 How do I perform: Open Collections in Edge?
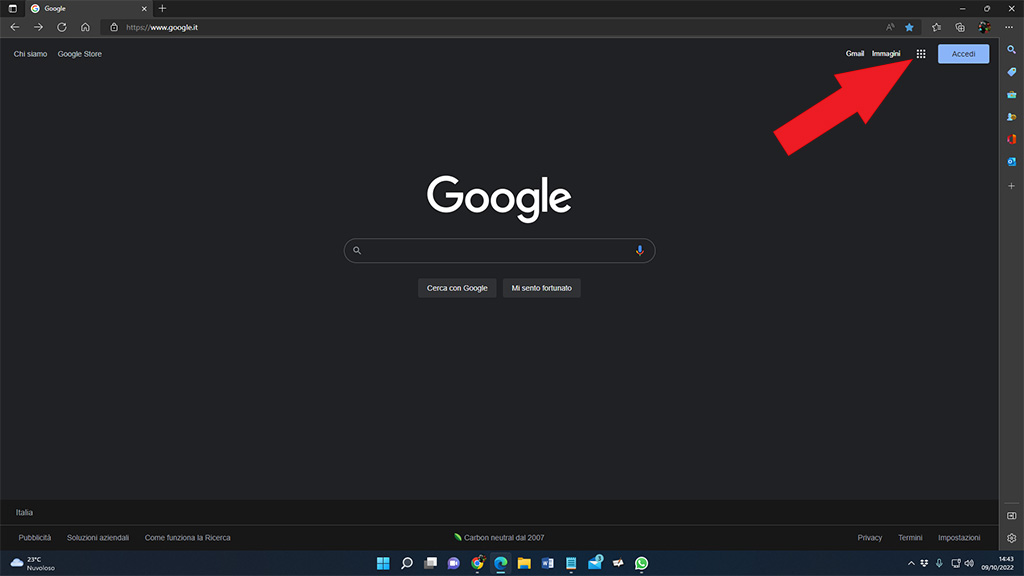pos(960,27)
